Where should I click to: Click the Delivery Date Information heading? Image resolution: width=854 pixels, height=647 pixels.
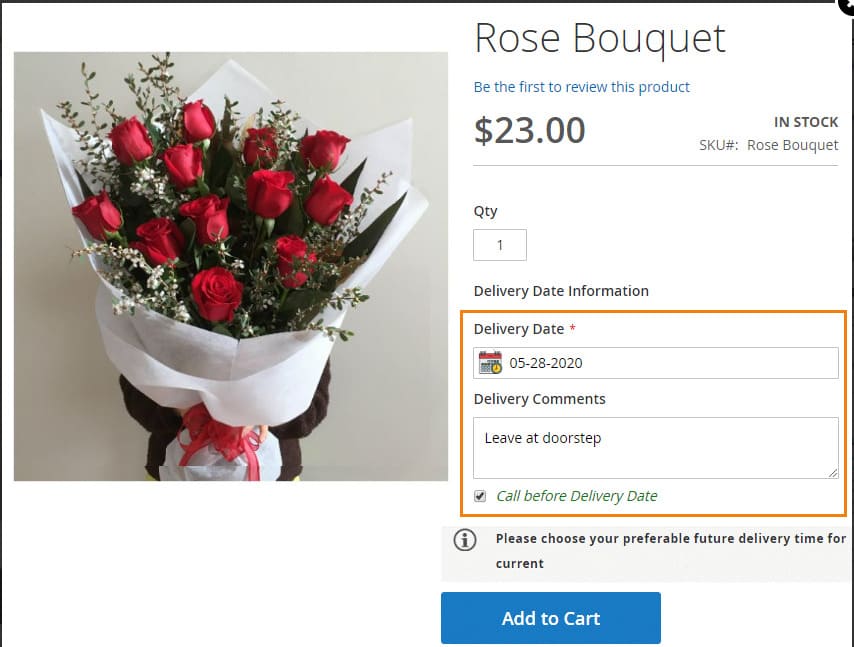point(561,291)
